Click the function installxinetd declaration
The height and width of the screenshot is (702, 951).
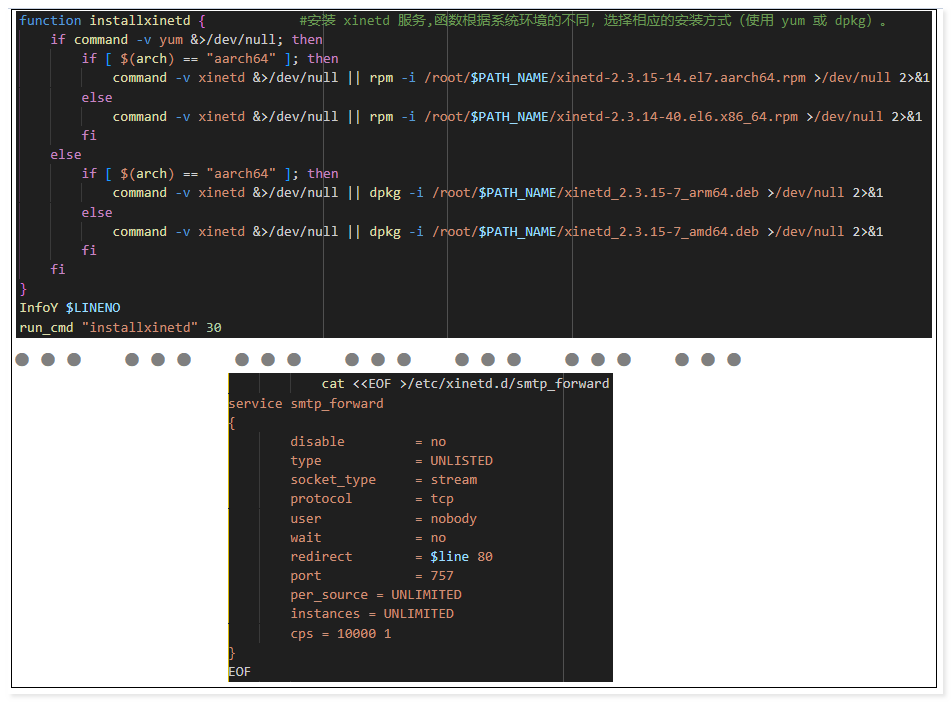click(x=112, y=20)
